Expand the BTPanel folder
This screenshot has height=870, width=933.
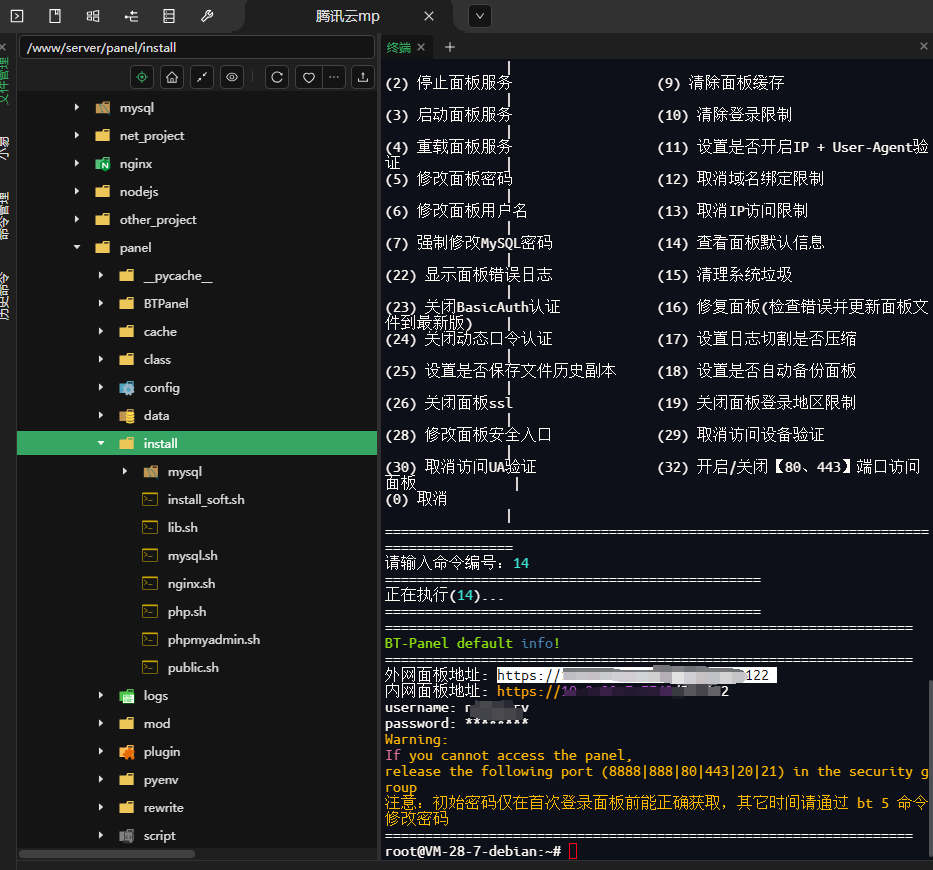[101, 303]
